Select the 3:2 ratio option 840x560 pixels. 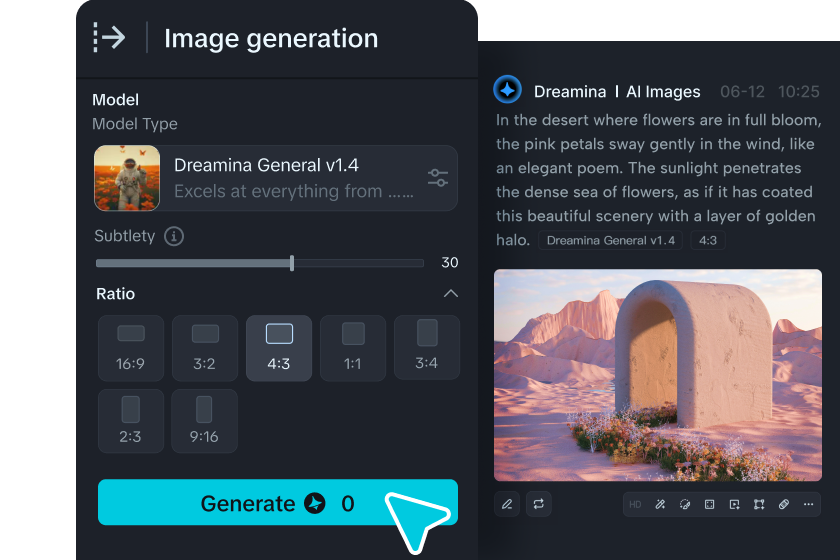[x=205, y=348]
